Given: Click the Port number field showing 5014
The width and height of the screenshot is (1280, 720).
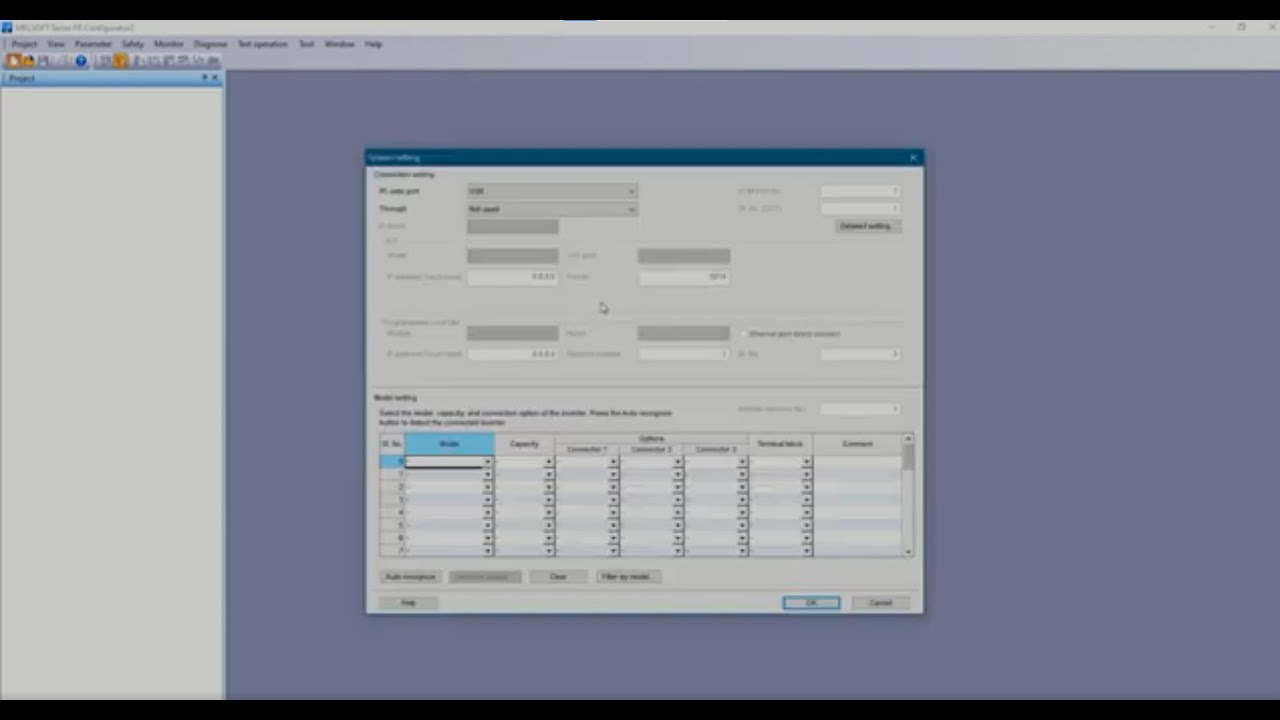Looking at the screenshot, I should click(684, 276).
